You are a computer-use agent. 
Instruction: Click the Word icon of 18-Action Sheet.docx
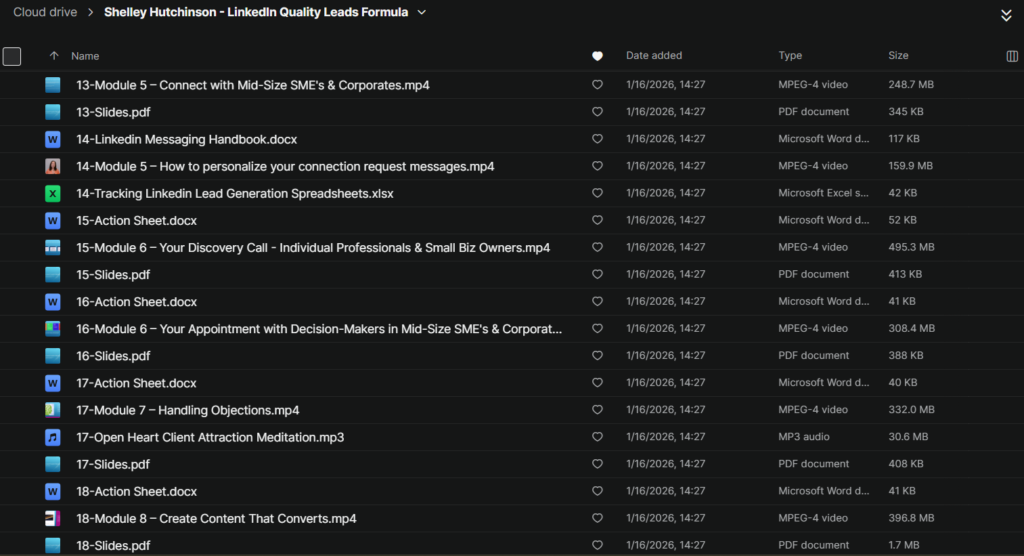click(53, 491)
